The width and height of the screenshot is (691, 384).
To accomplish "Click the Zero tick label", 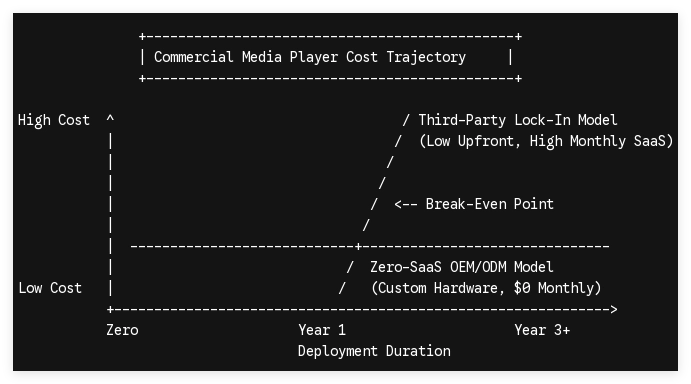I will click(122, 330).
